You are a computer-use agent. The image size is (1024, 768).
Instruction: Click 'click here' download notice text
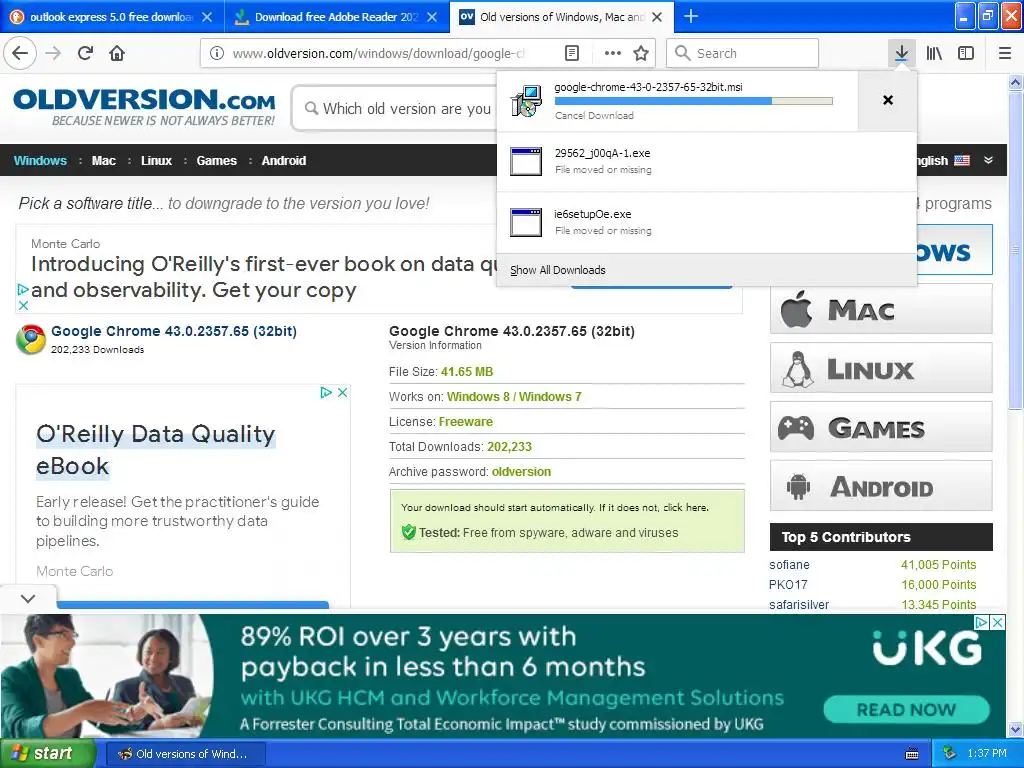pyautogui.click(x=684, y=507)
